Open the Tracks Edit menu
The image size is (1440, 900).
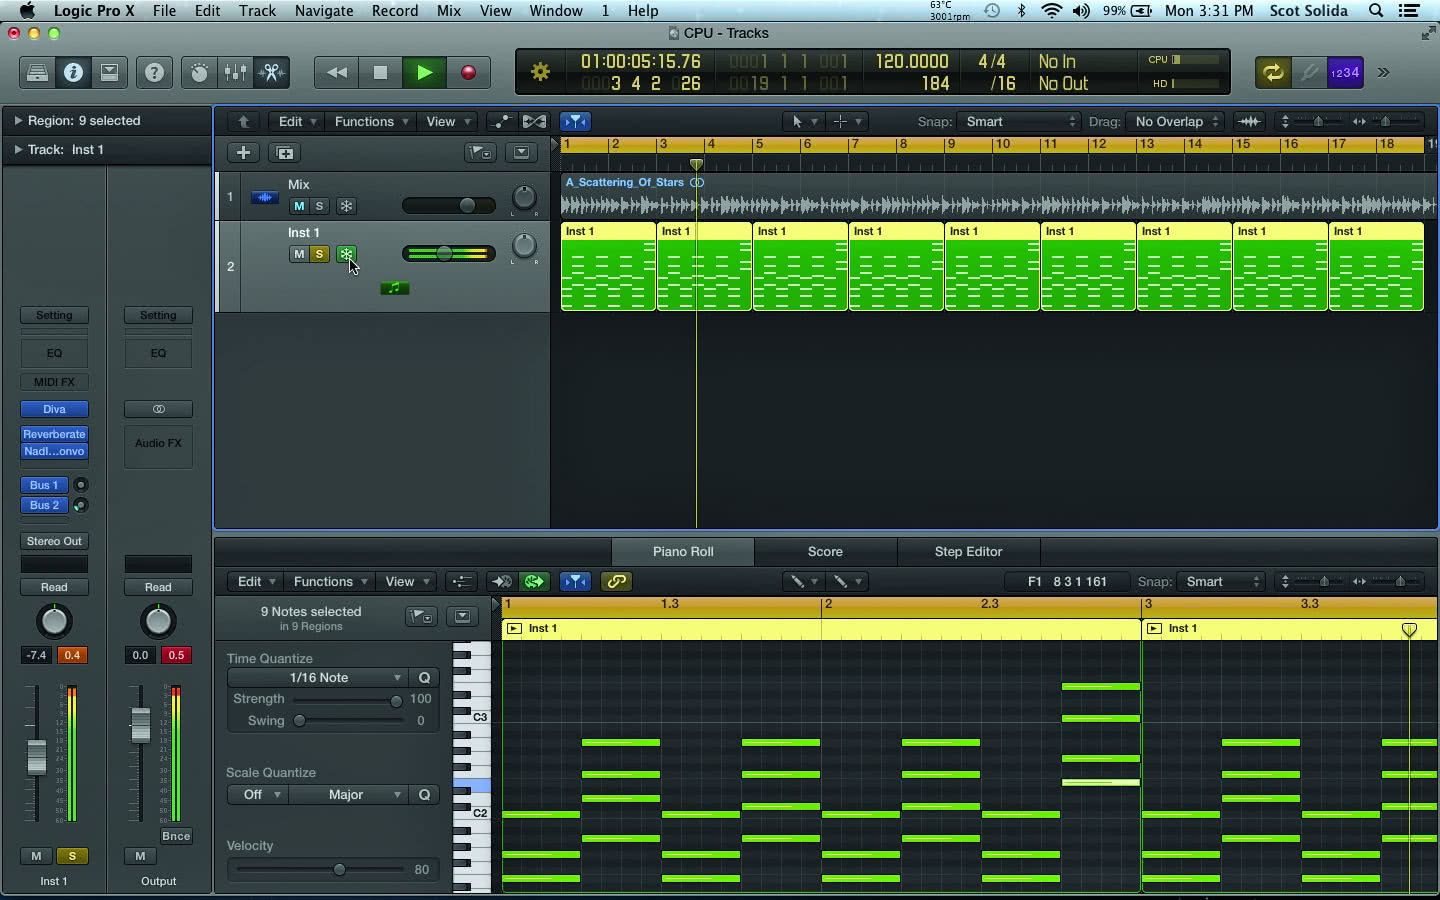pyautogui.click(x=297, y=121)
